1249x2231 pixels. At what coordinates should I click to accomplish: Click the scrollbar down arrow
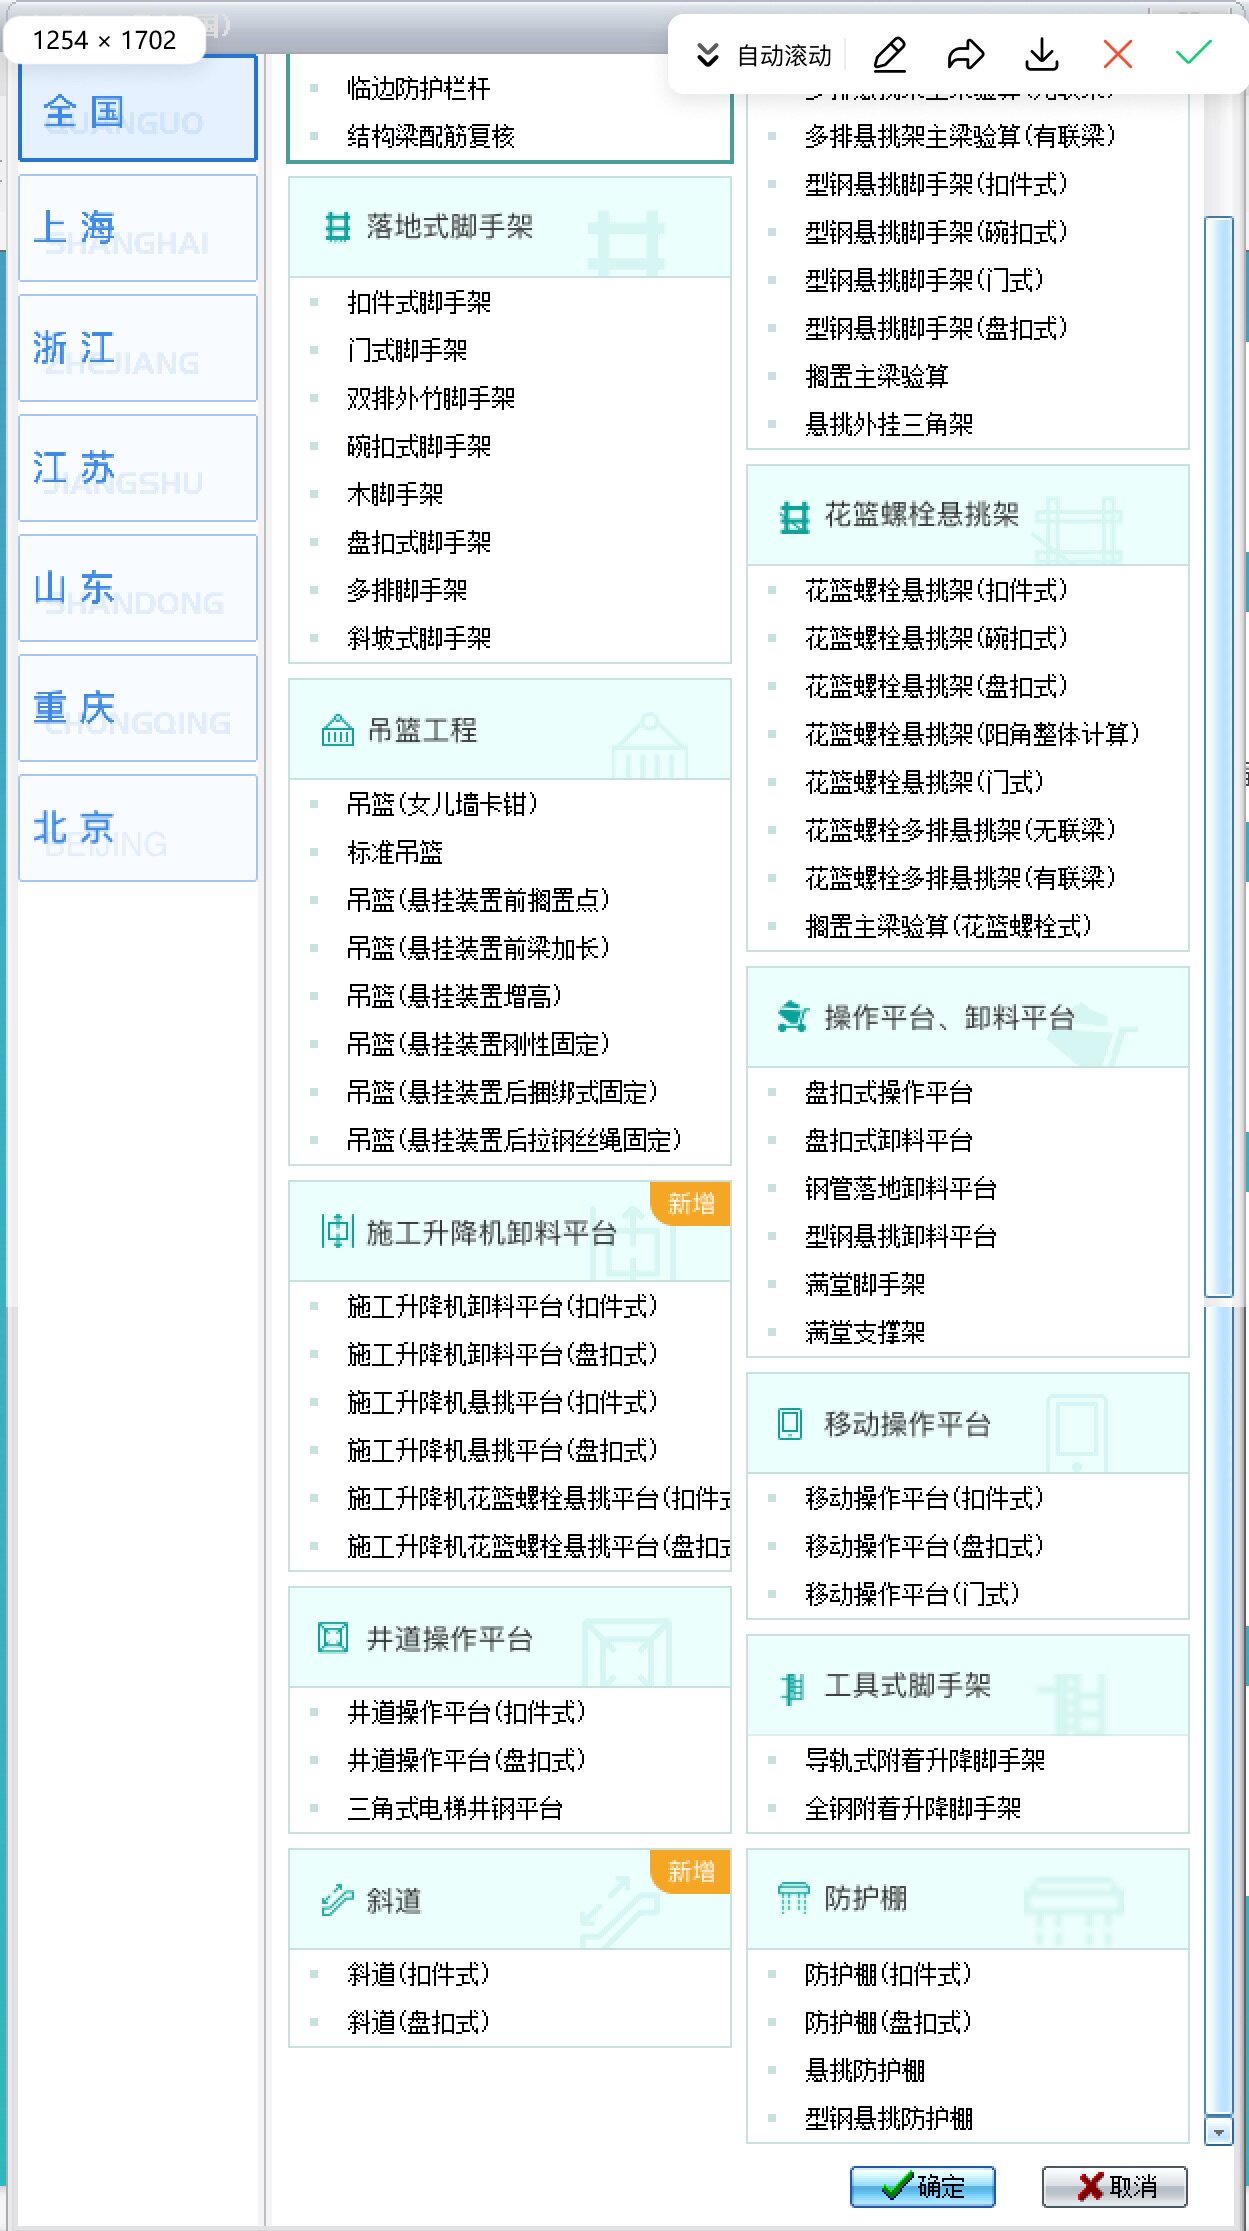tap(1218, 2133)
